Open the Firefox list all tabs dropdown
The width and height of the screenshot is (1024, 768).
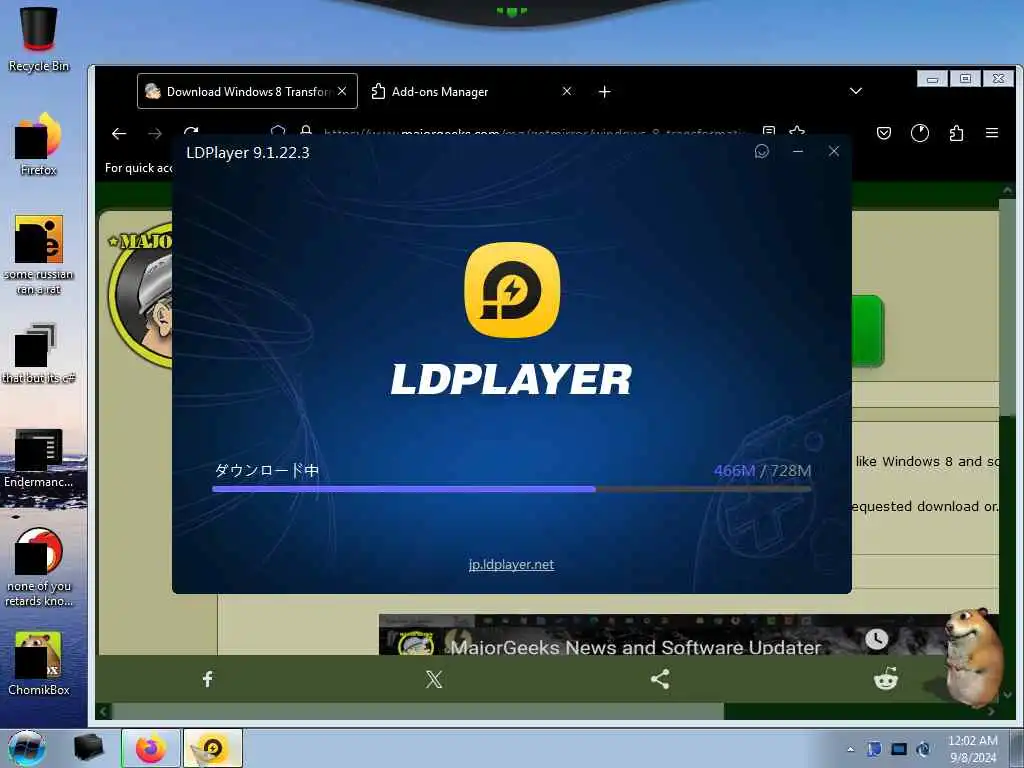coord(856,91)
